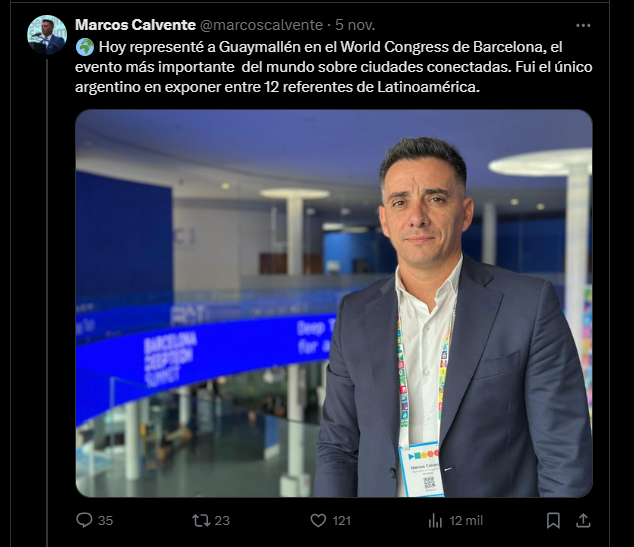
Task: Click the 121 likes count
Action: (342, 521)
